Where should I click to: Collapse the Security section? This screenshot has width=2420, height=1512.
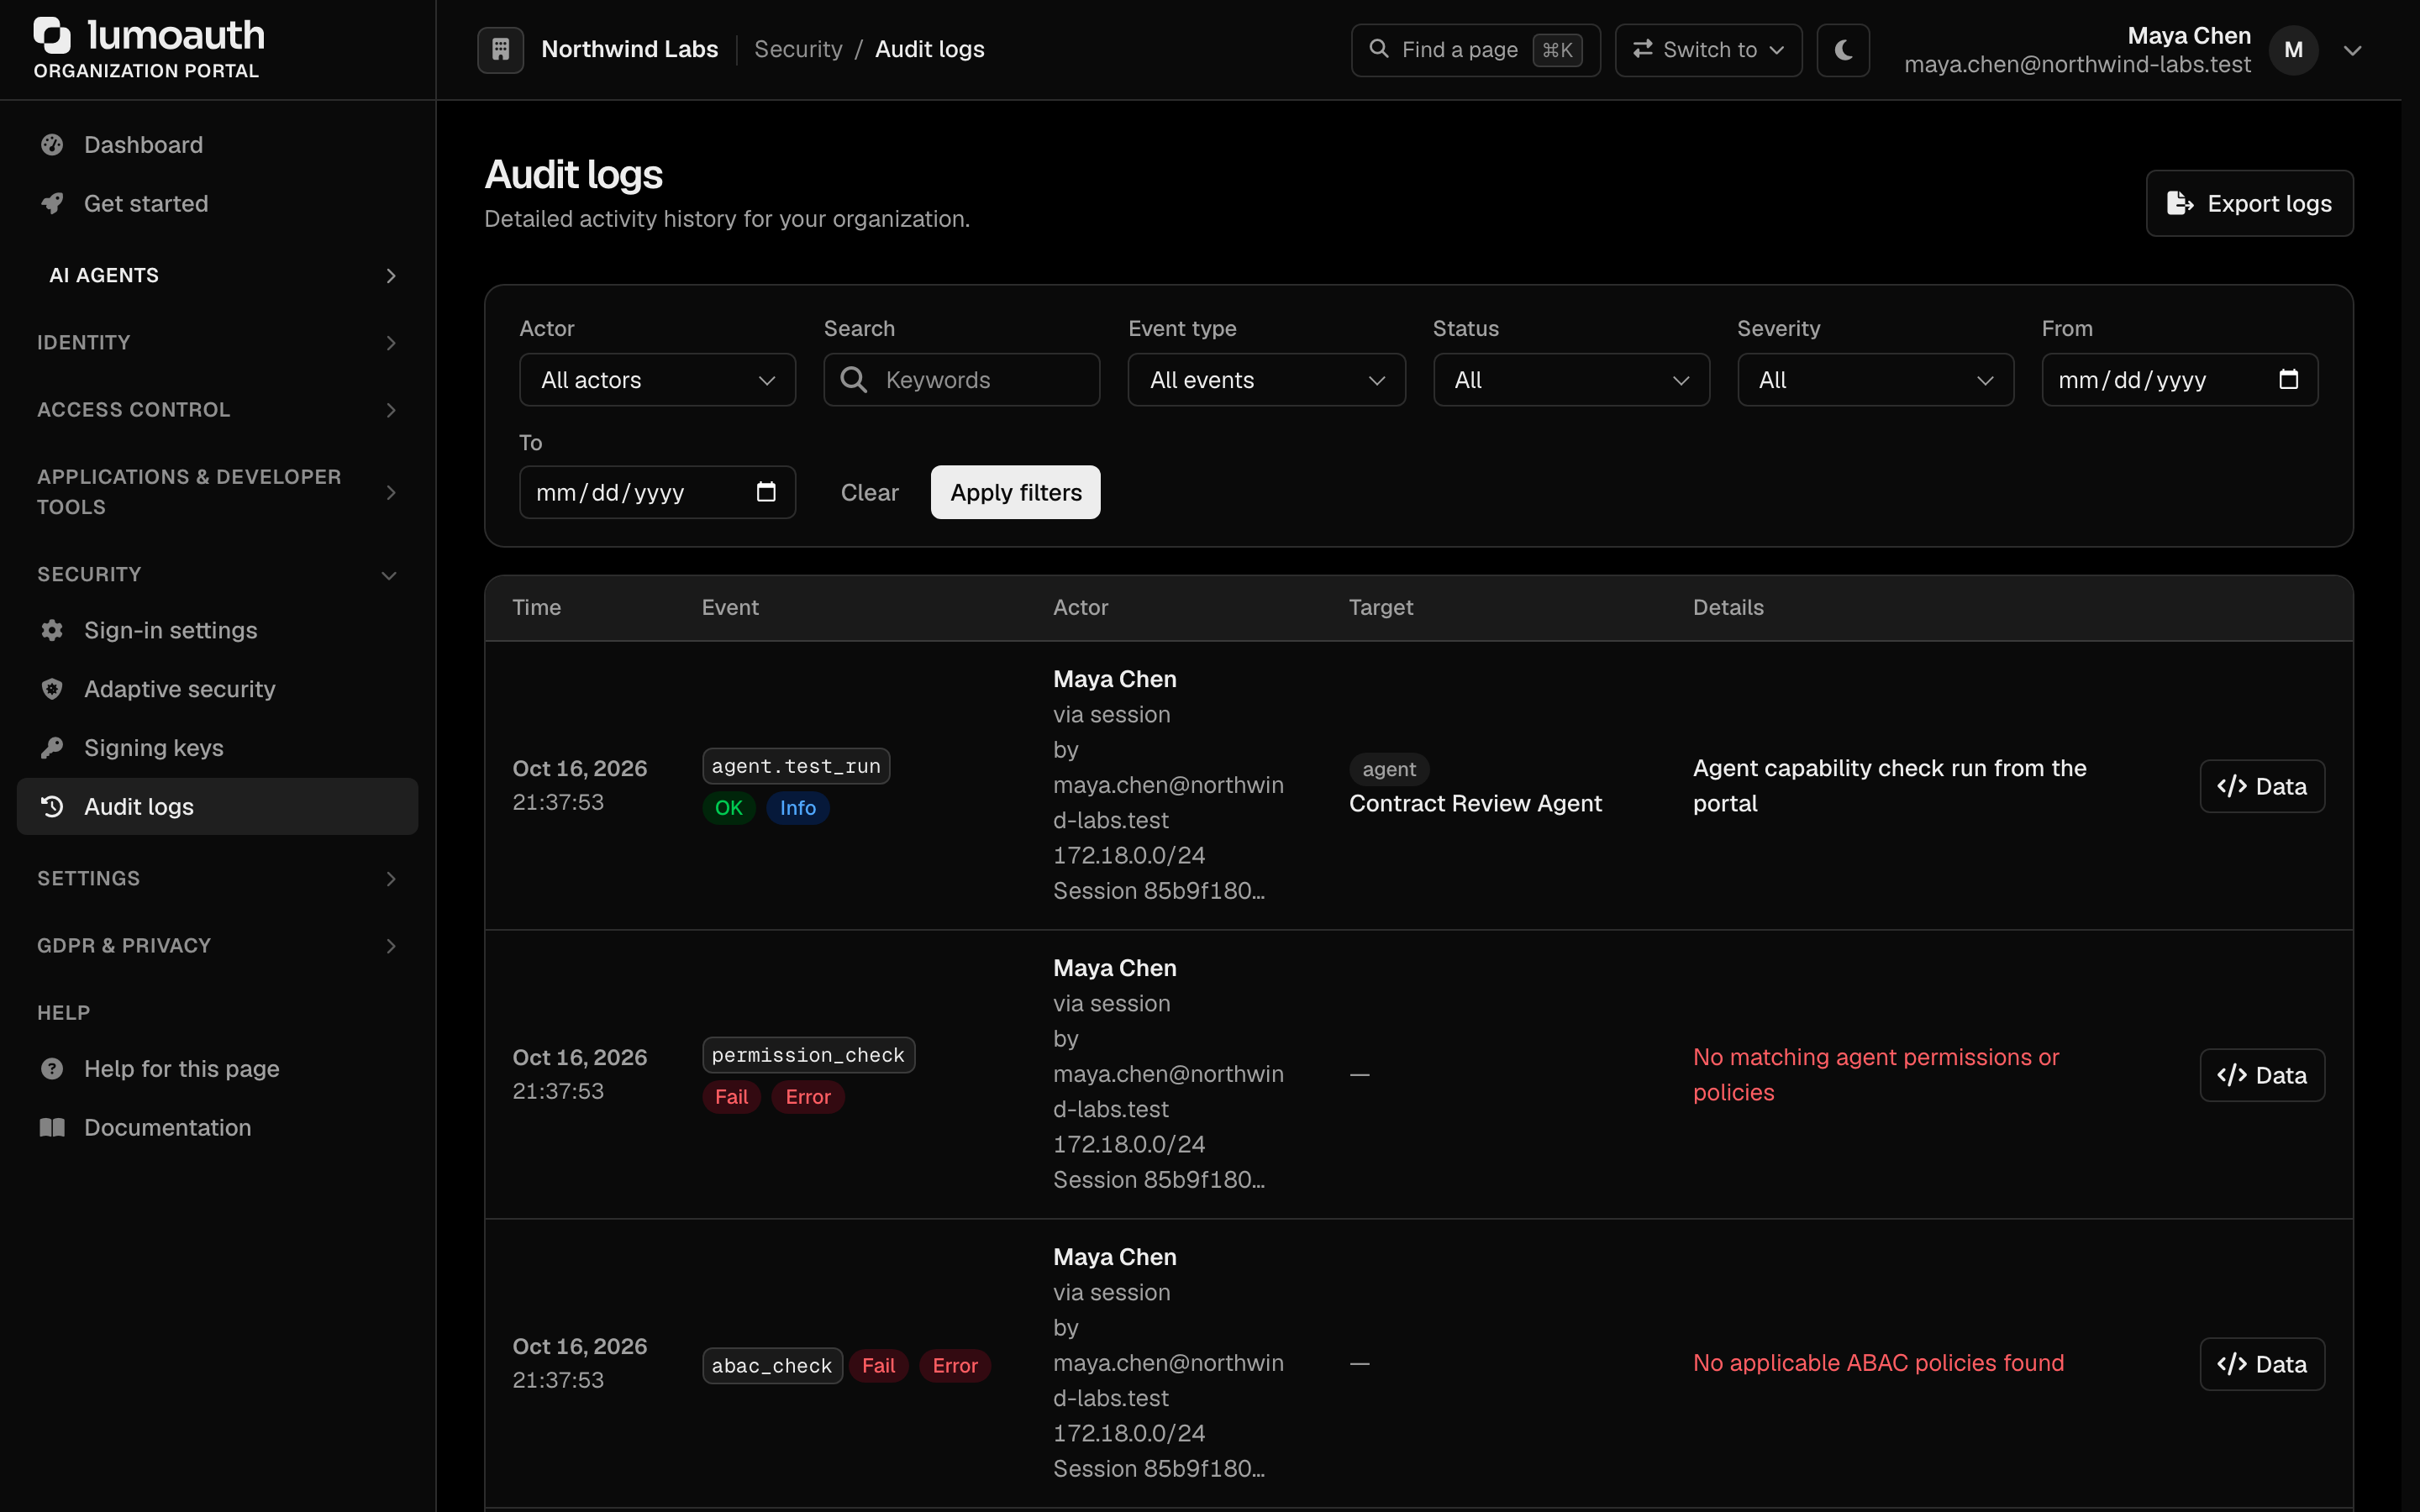click(x=217, y=574)
